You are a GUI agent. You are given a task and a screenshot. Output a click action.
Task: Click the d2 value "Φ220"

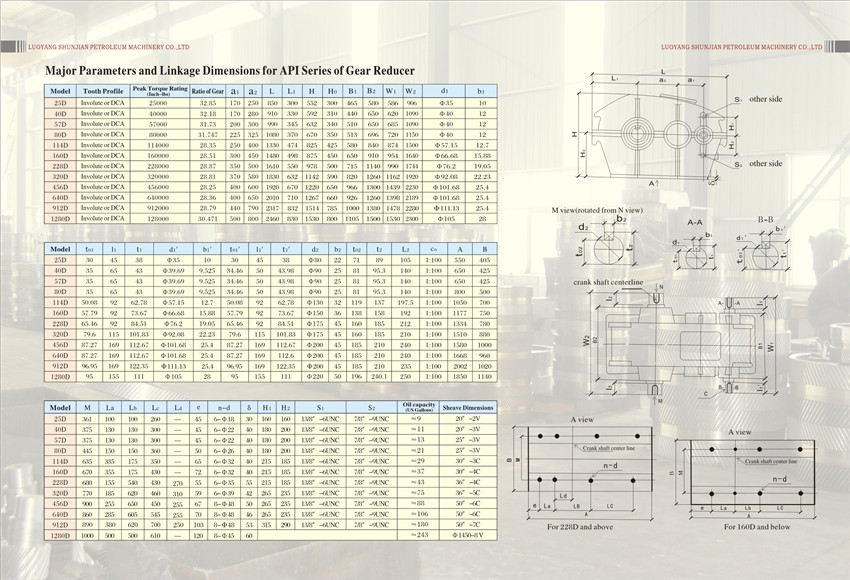tap(315, 377)
